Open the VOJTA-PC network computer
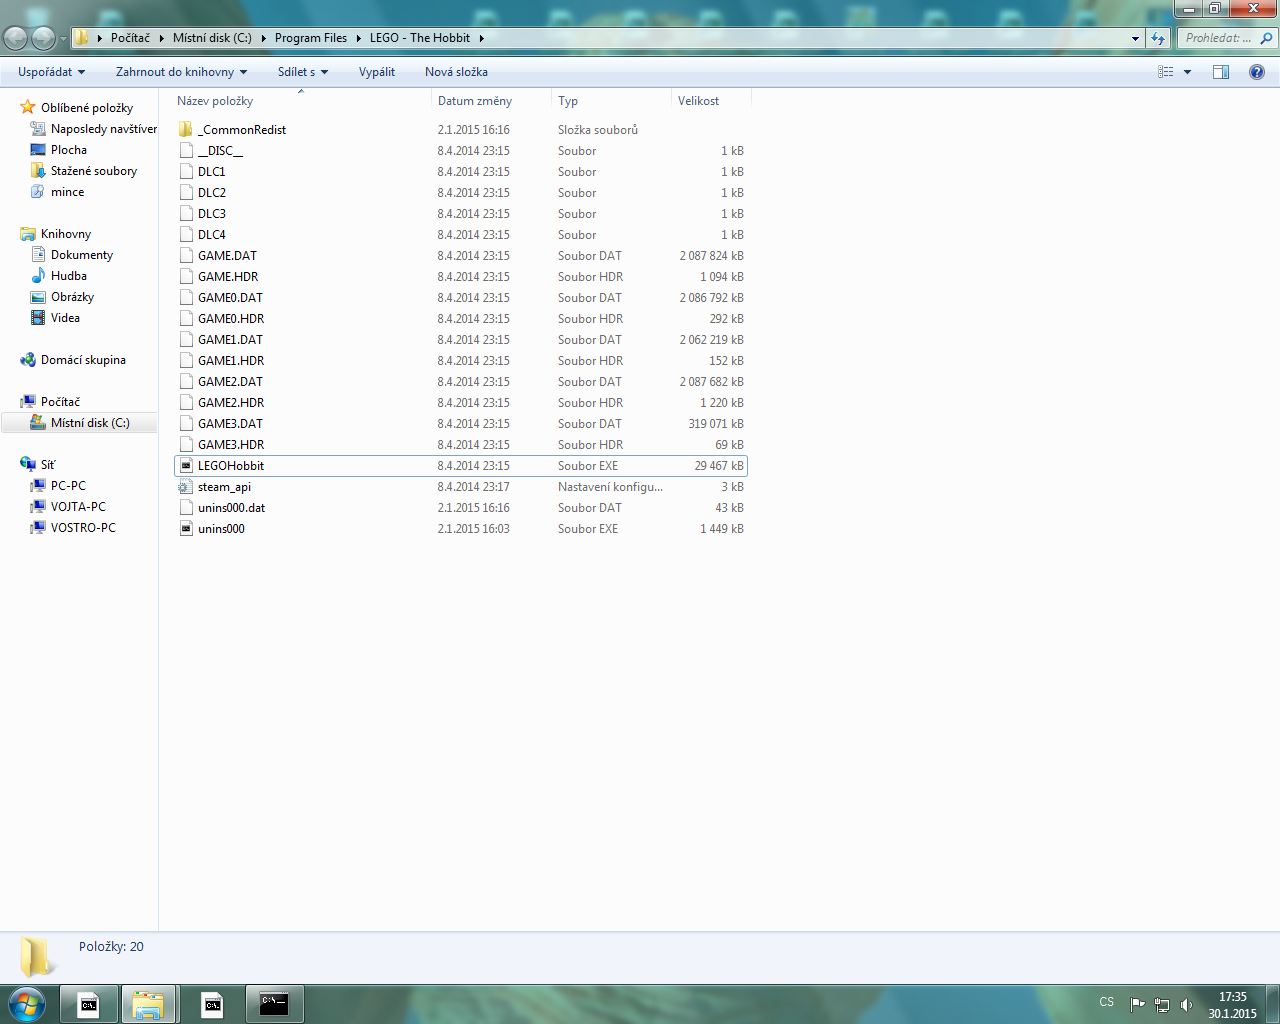The width and height of the screenshot is (1280, 1024). [x=78, y=507]
